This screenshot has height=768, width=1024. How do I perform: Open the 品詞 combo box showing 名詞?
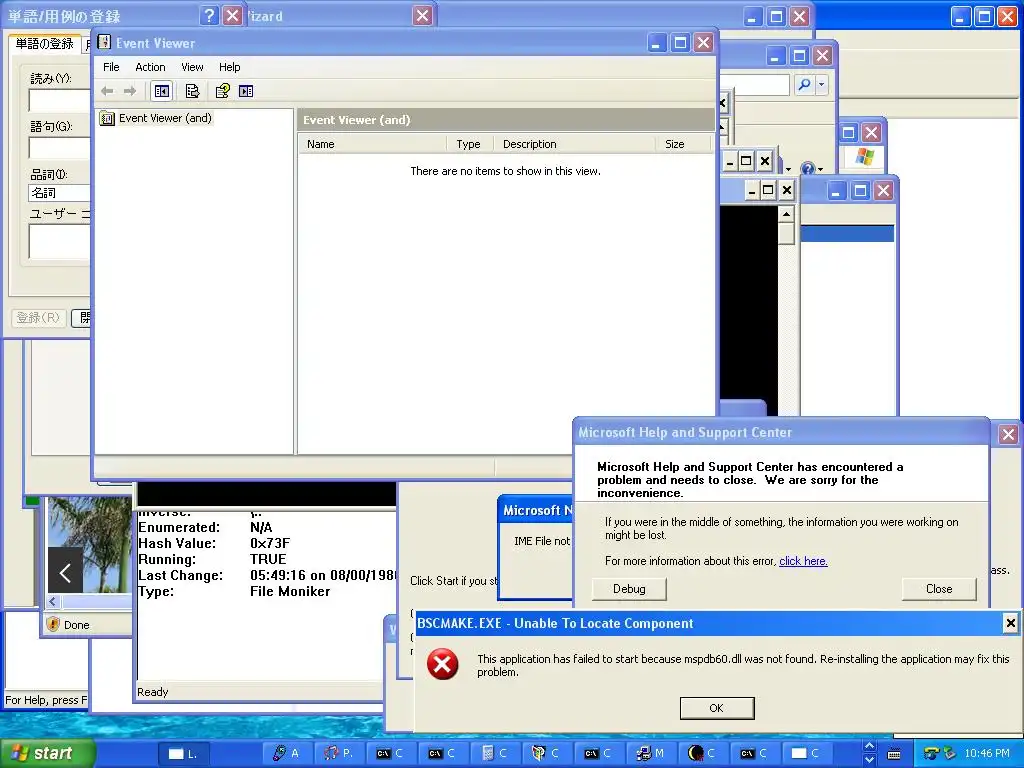pyautogui.click(x=59, y=193)
